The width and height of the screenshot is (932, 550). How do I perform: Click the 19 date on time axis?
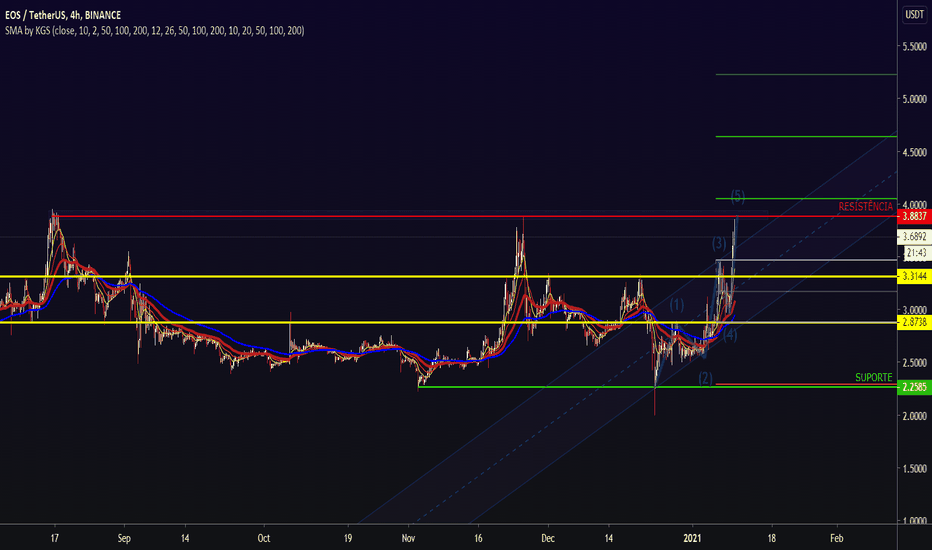click(x=348, y=538)
